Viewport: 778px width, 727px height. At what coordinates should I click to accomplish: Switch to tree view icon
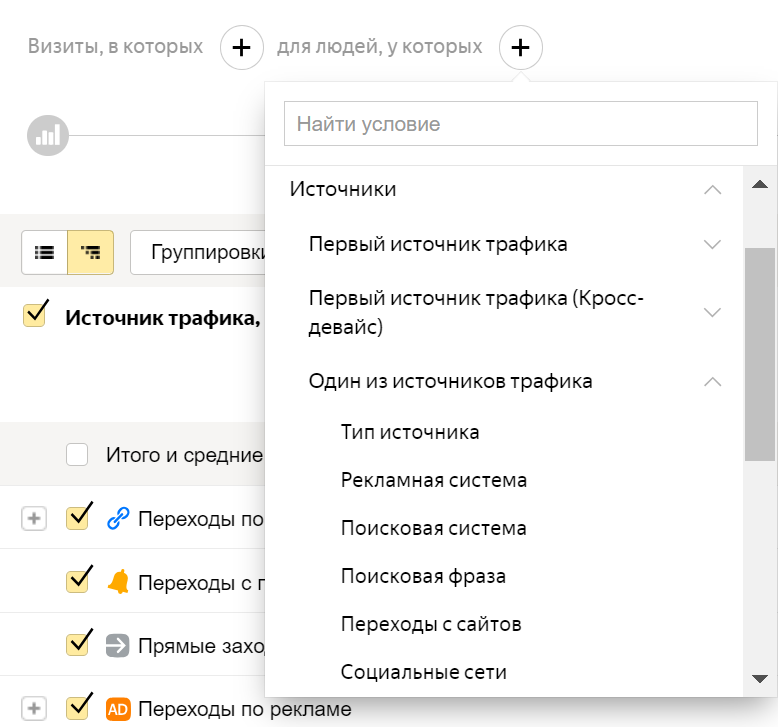91,252
